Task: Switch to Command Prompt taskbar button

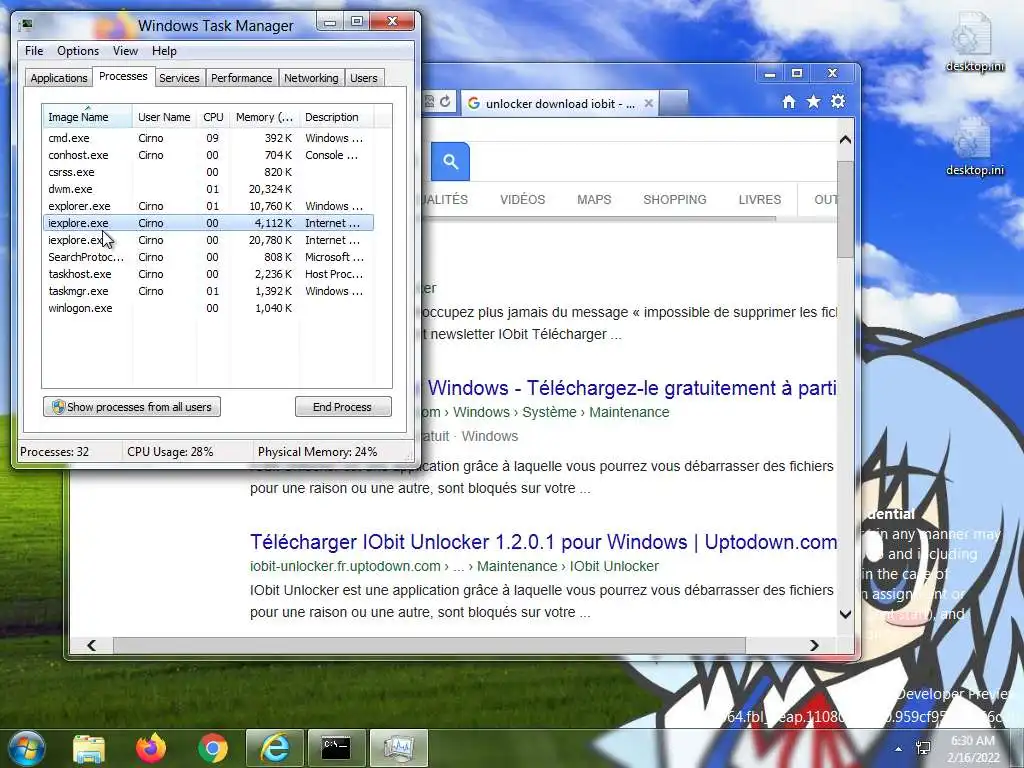Action: click(336, 748)
